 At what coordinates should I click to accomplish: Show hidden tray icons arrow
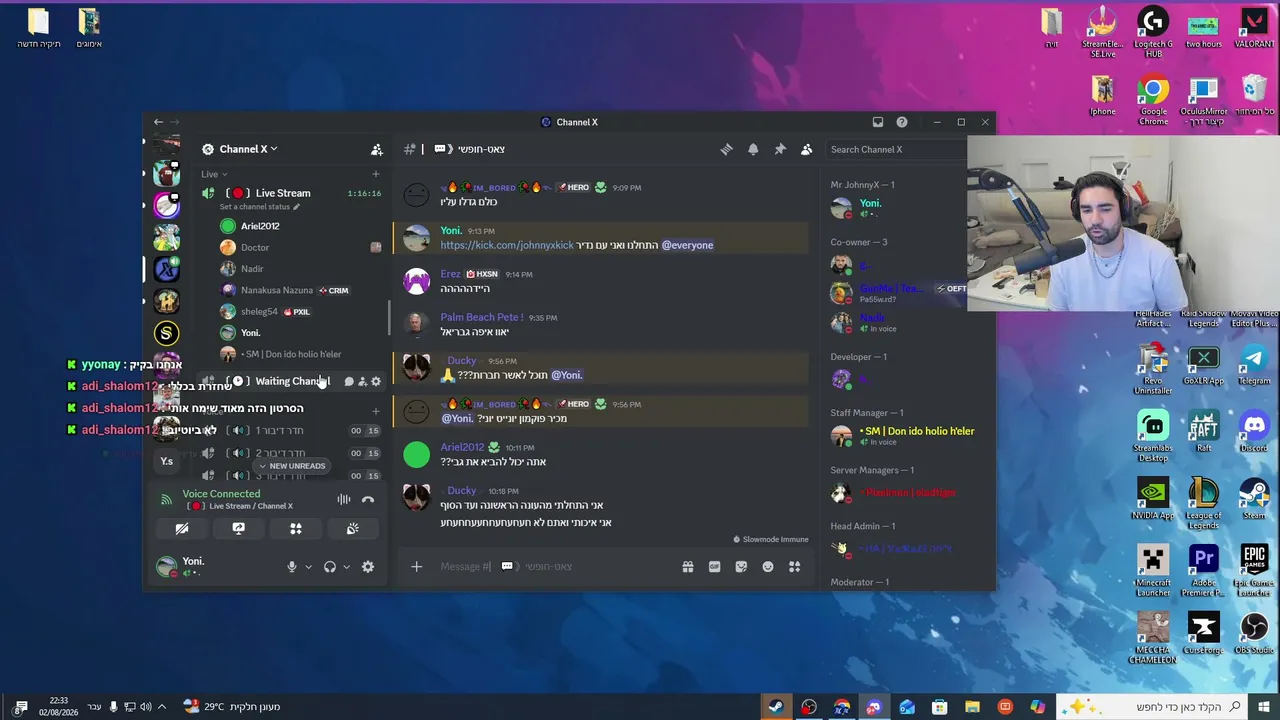(x=162, y=706)
